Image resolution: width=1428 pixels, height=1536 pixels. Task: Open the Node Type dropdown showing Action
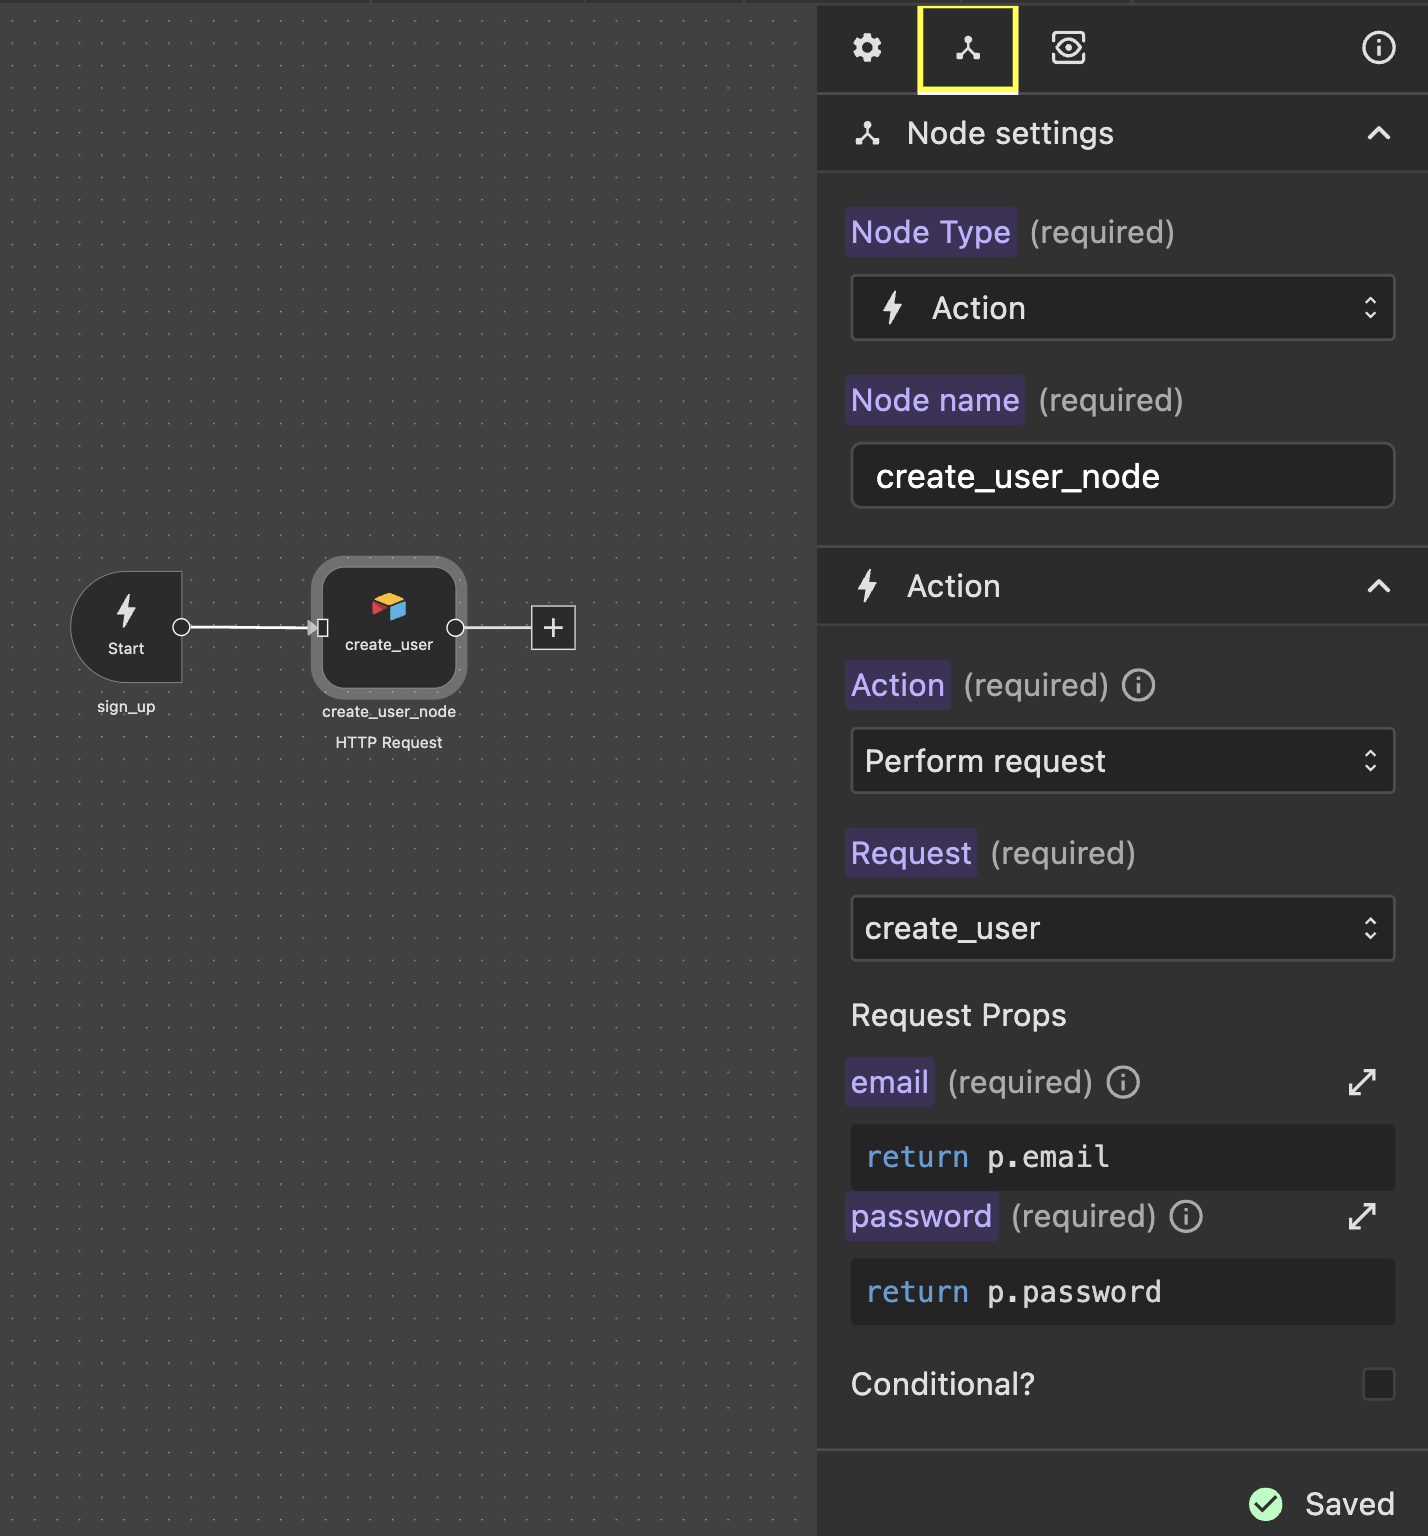[1122, 308]
